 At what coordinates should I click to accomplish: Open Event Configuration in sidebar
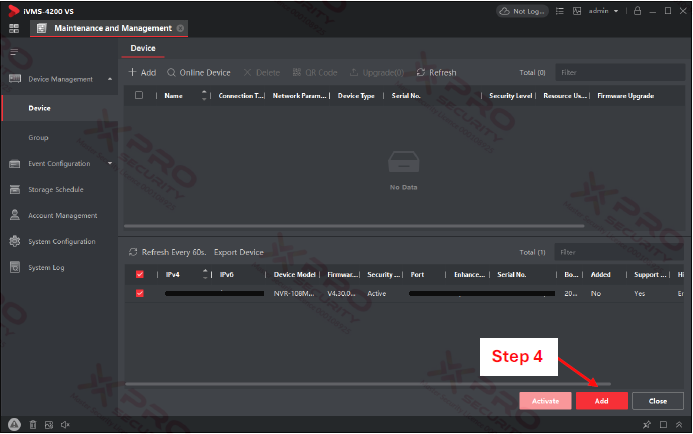point(59,164)
